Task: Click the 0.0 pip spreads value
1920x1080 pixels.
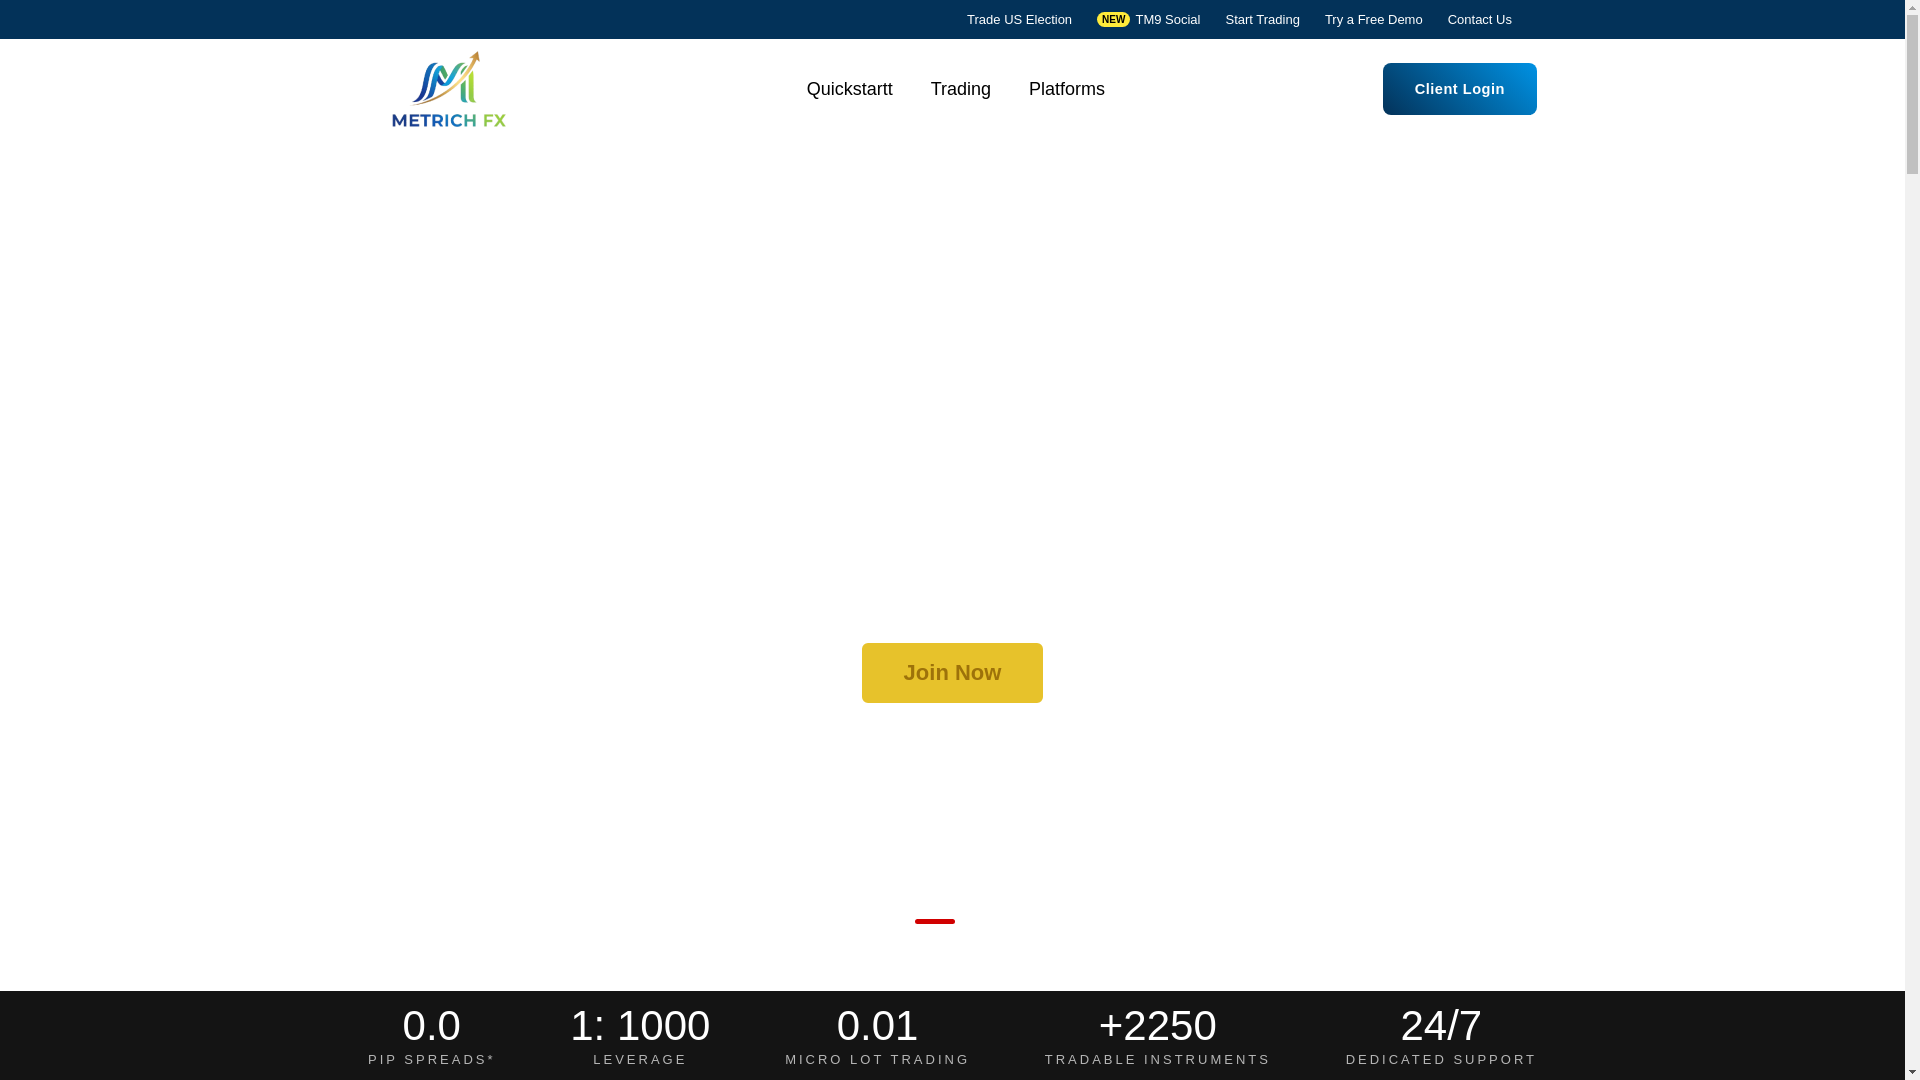Action: 431,1026
